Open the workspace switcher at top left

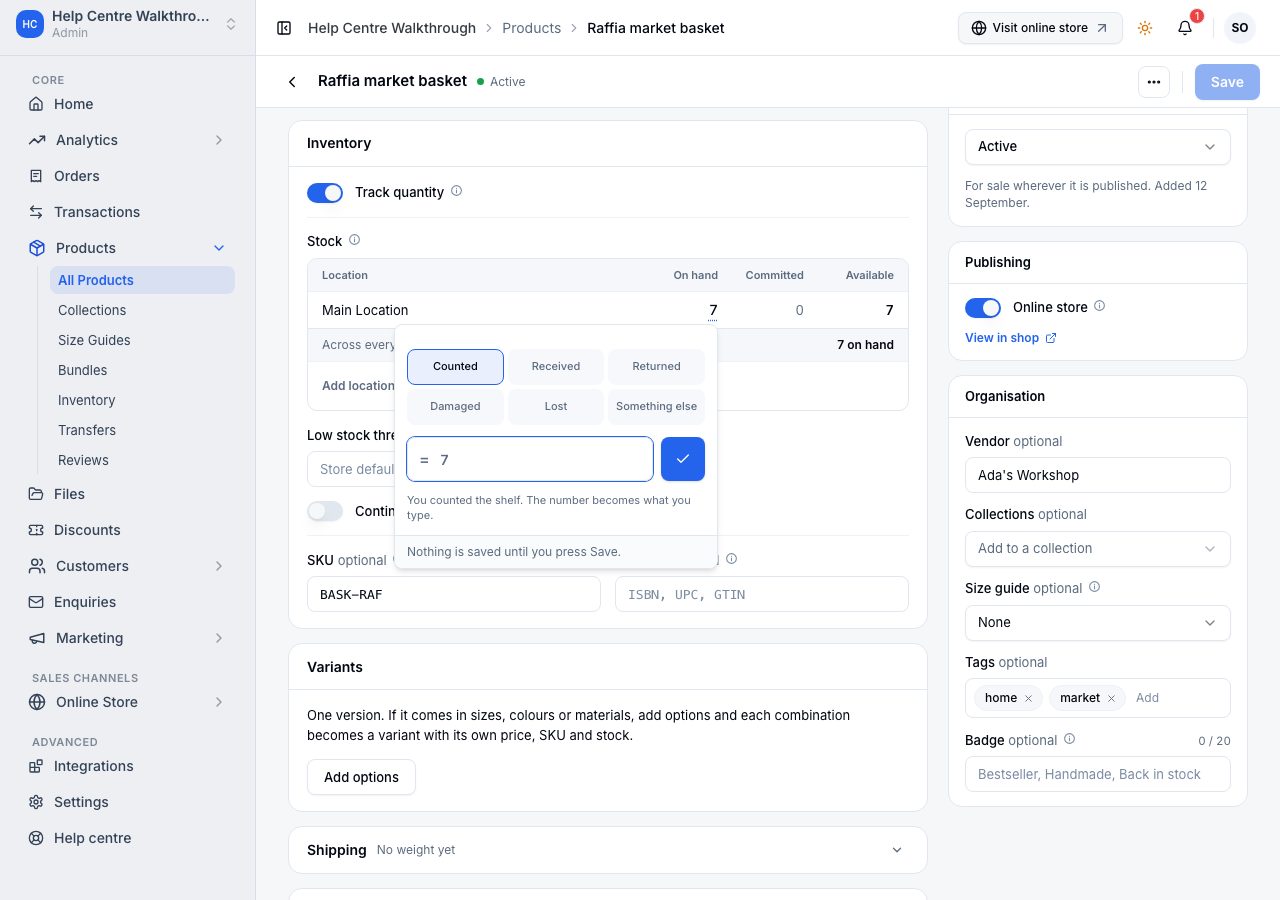click(127, 24)
